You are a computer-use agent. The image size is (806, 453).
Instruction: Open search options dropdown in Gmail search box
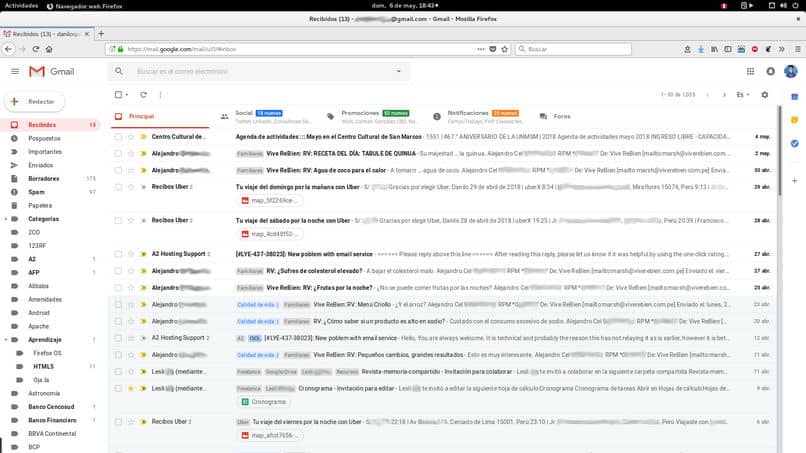point(398,71)
